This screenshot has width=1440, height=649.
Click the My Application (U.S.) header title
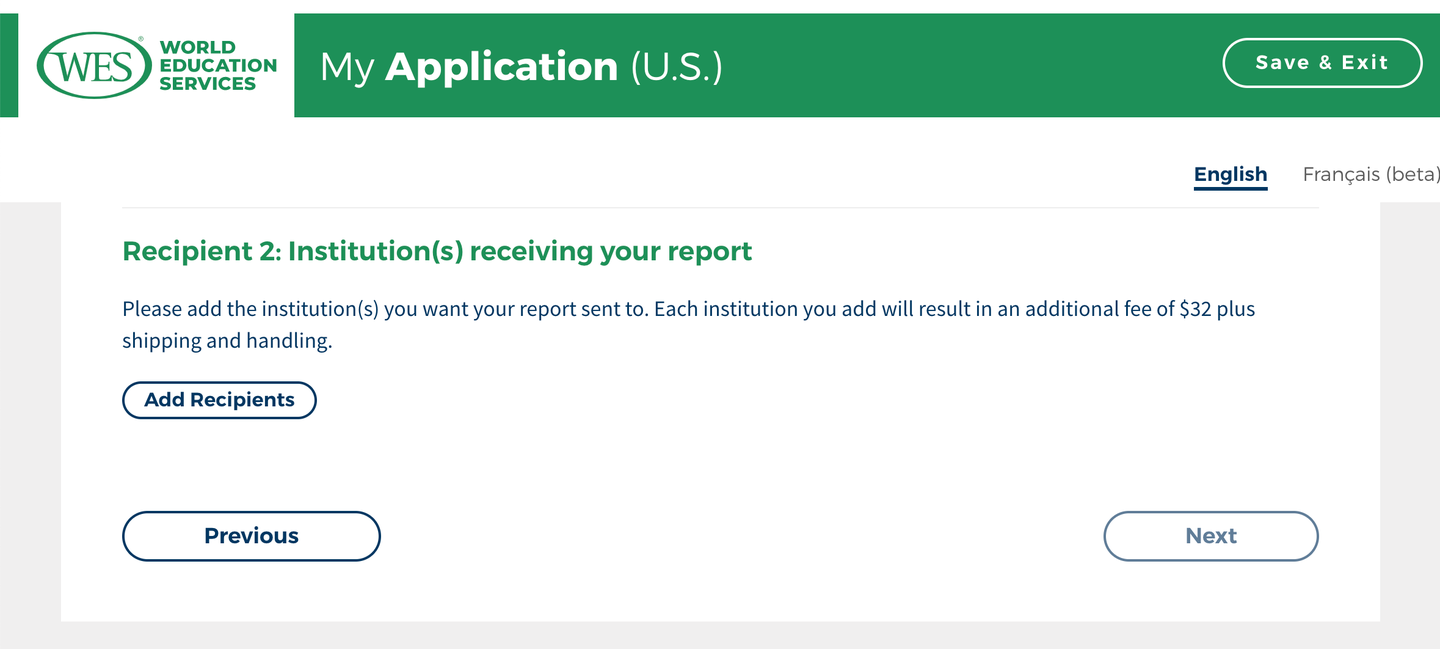pyautogui.click(x=520, y=67)
